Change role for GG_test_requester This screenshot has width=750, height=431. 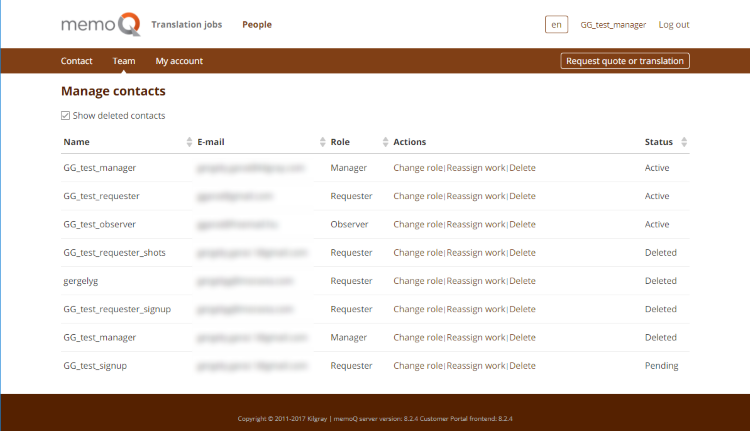click(417, 196)
